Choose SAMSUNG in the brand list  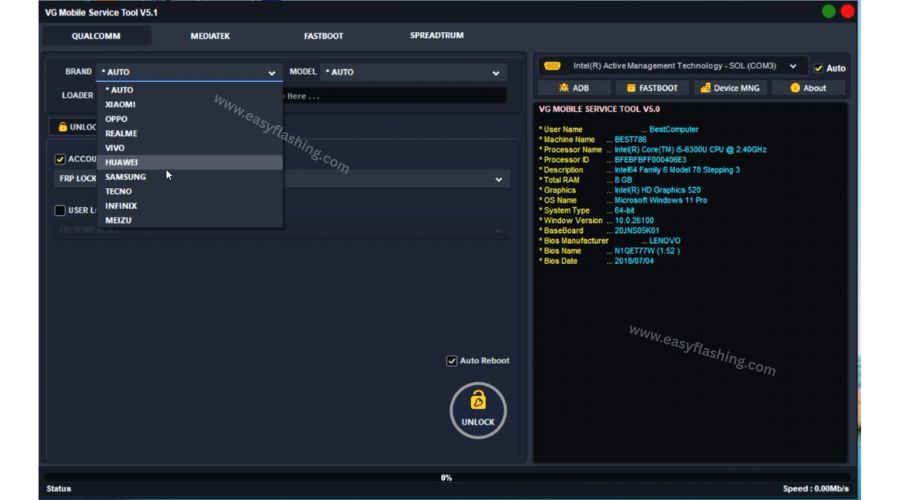point(189,177)
